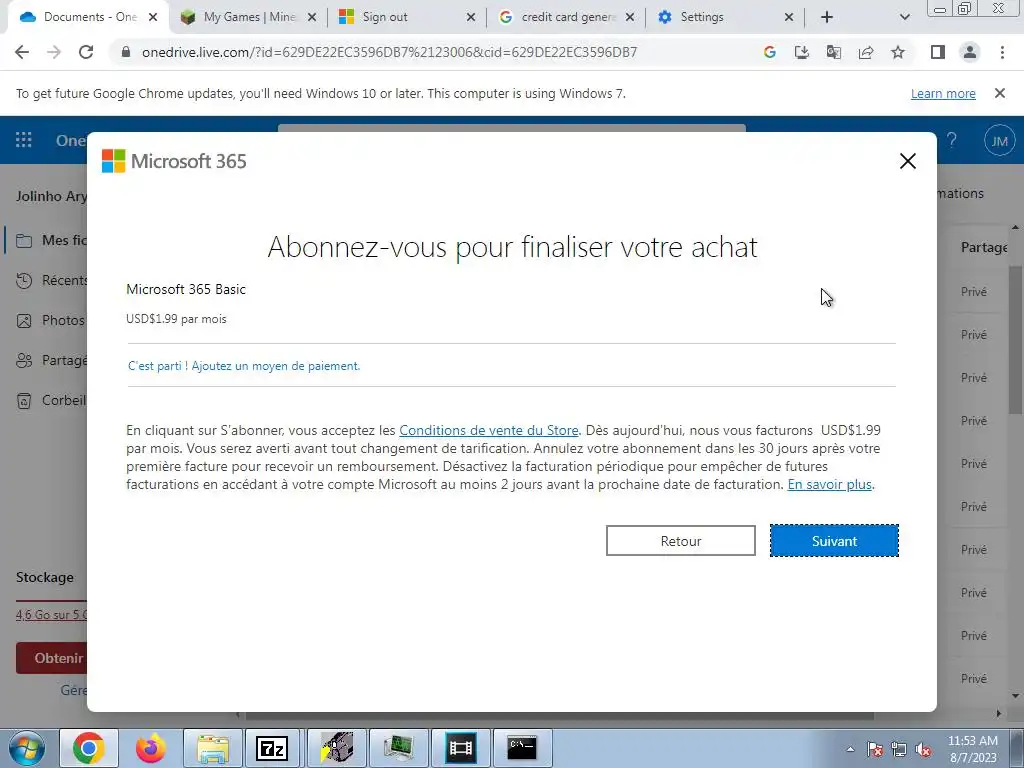This screenshot has width=1024, height=768.
Task: Click the red Obtenir storage button
Action: [52, 658]
